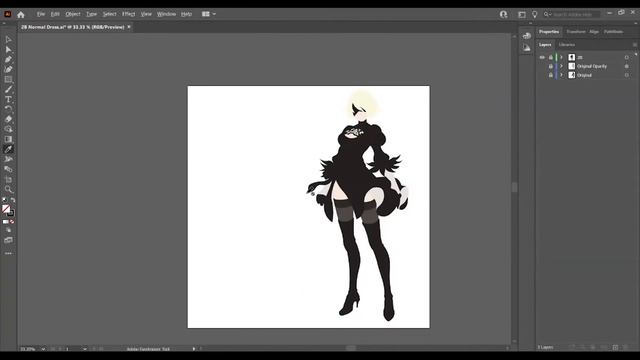
Task: Switch to the Align tab
Action: pos(594,31)
